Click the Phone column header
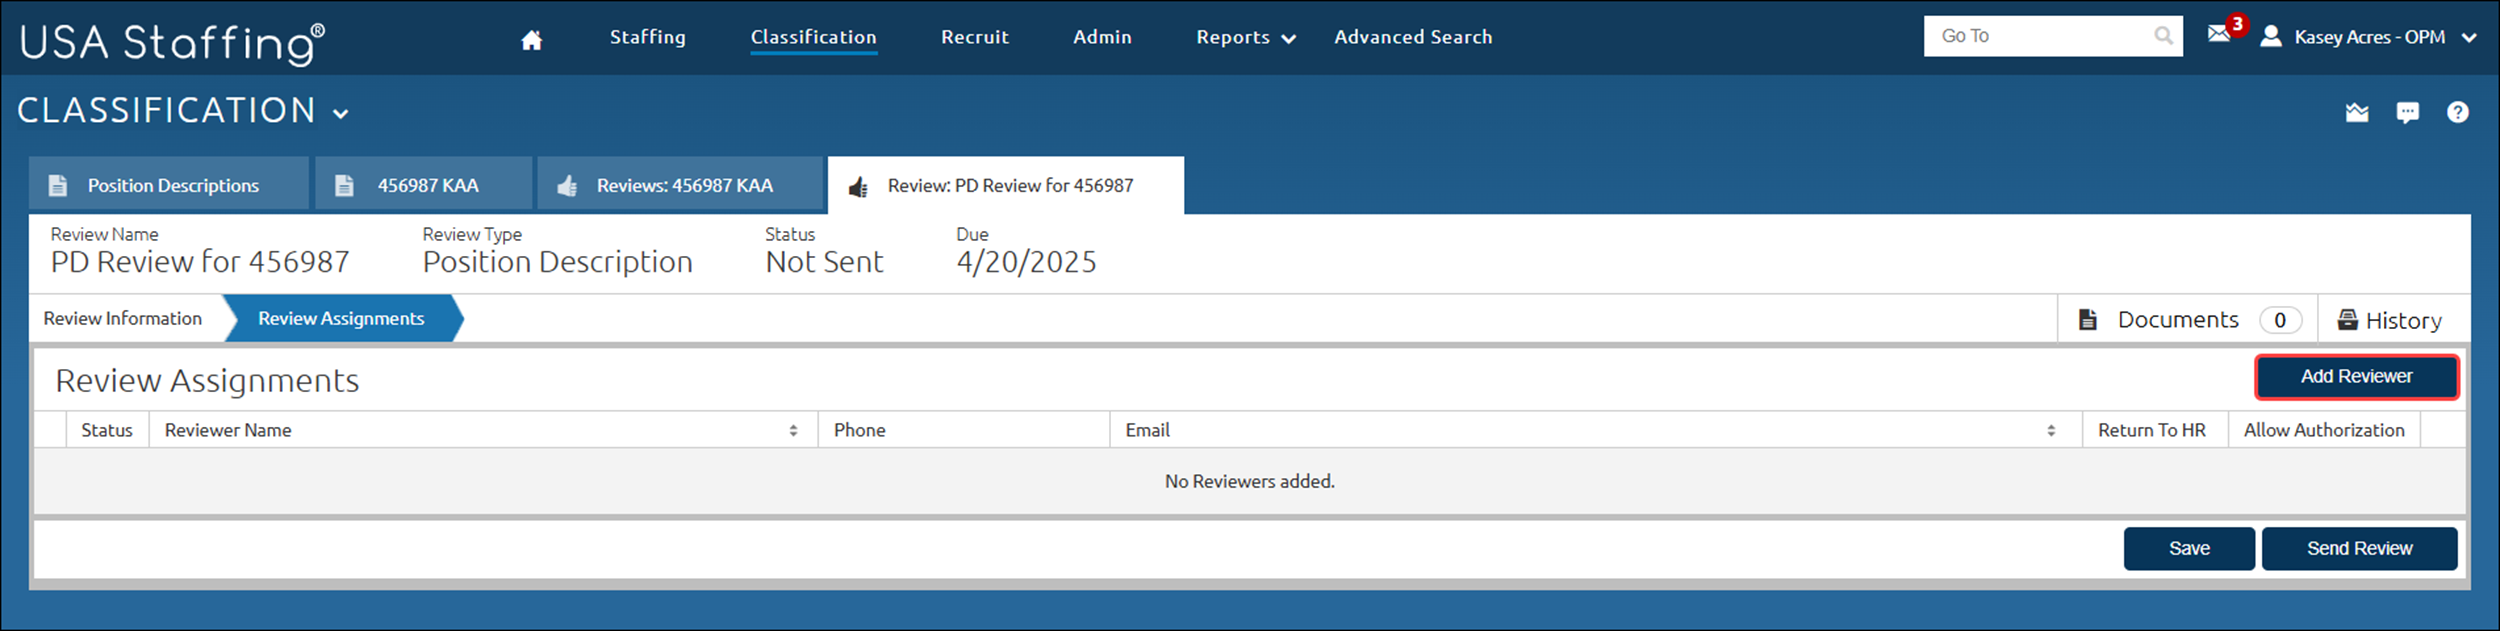Screen dimensions: 2500x631 [x=964, y=430]
